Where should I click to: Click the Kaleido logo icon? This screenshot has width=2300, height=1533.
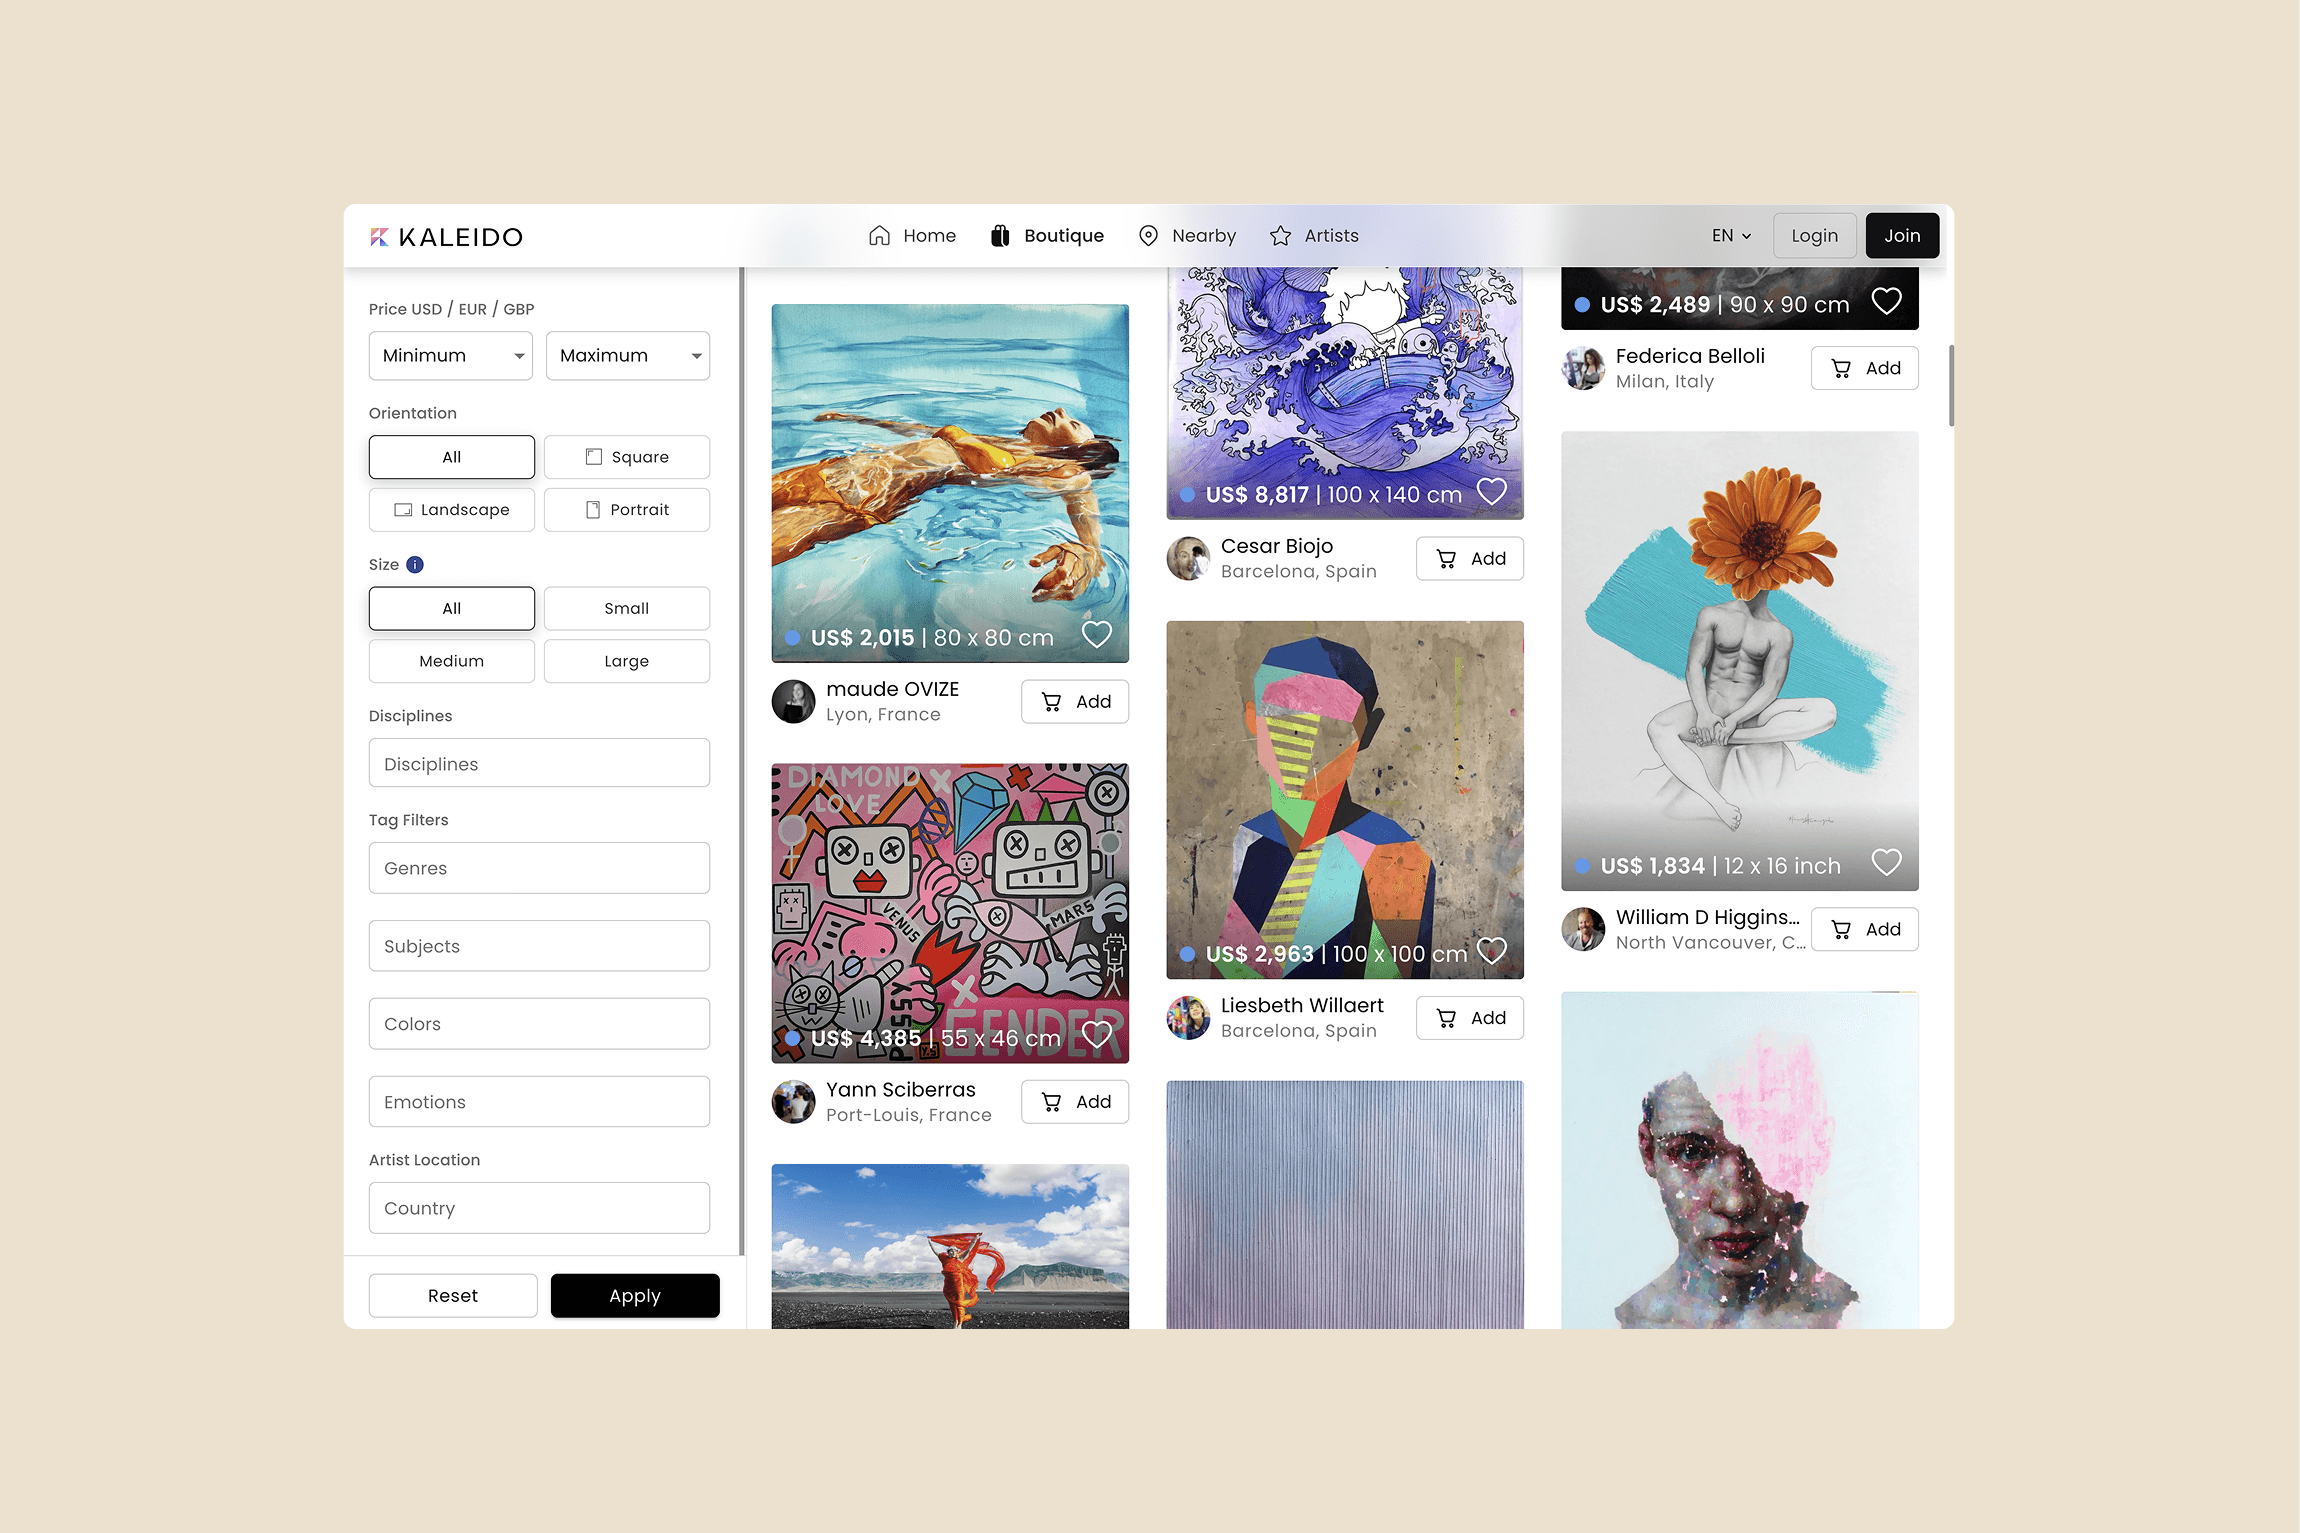pyautogui.click(x=379, y=237)
